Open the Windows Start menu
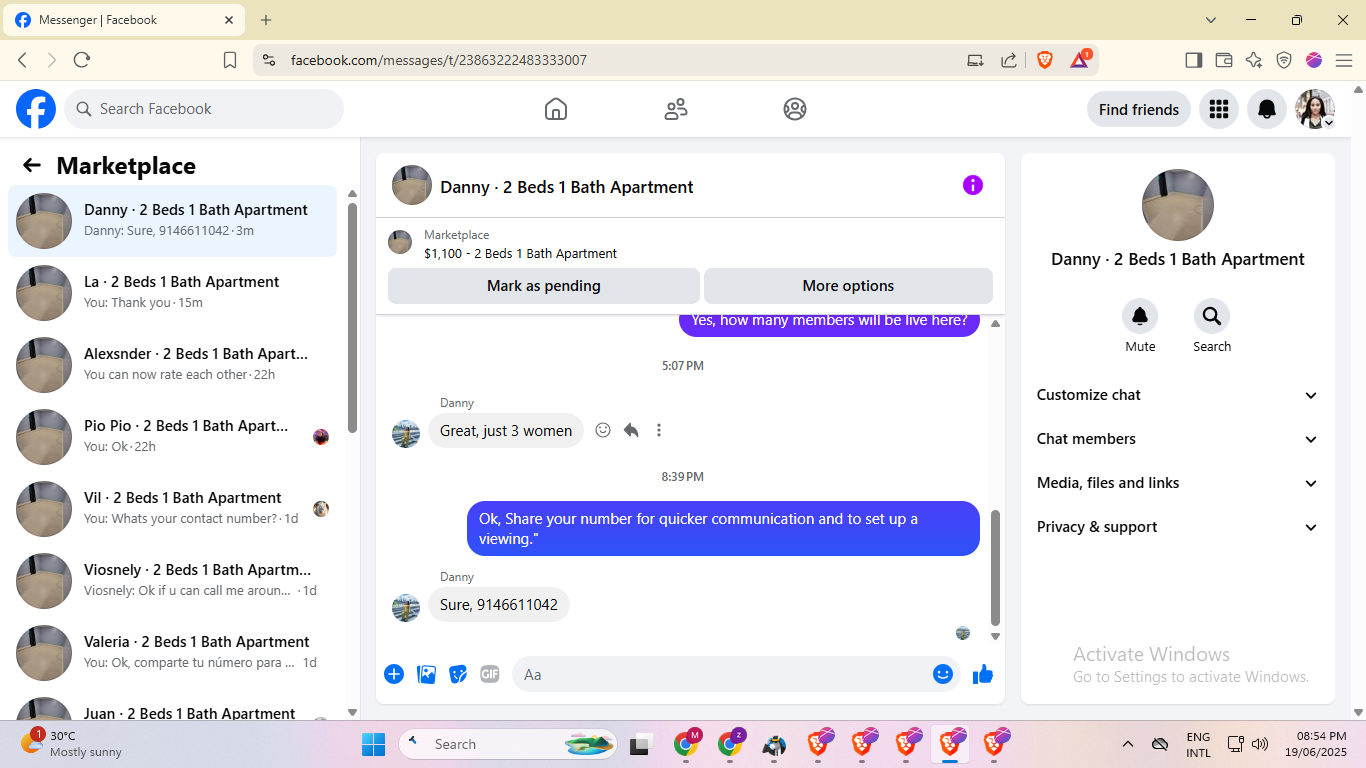The image size is (1366, 768). pos(373,744)
